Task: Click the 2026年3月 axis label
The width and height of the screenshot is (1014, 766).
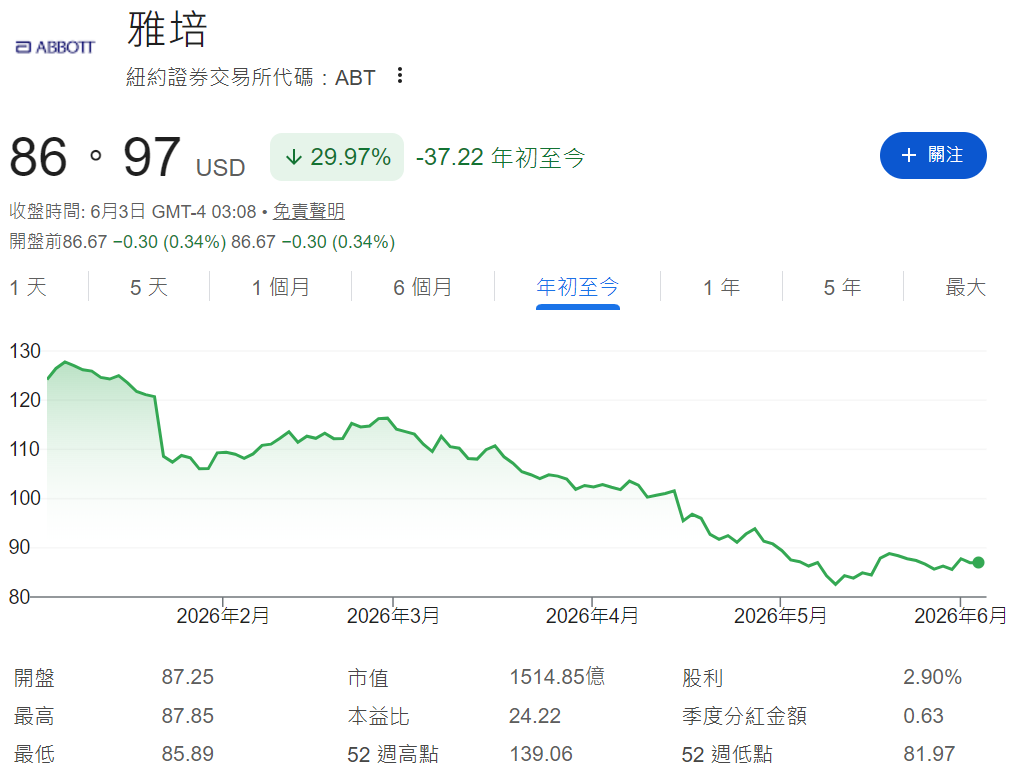Action: (393, 615)
